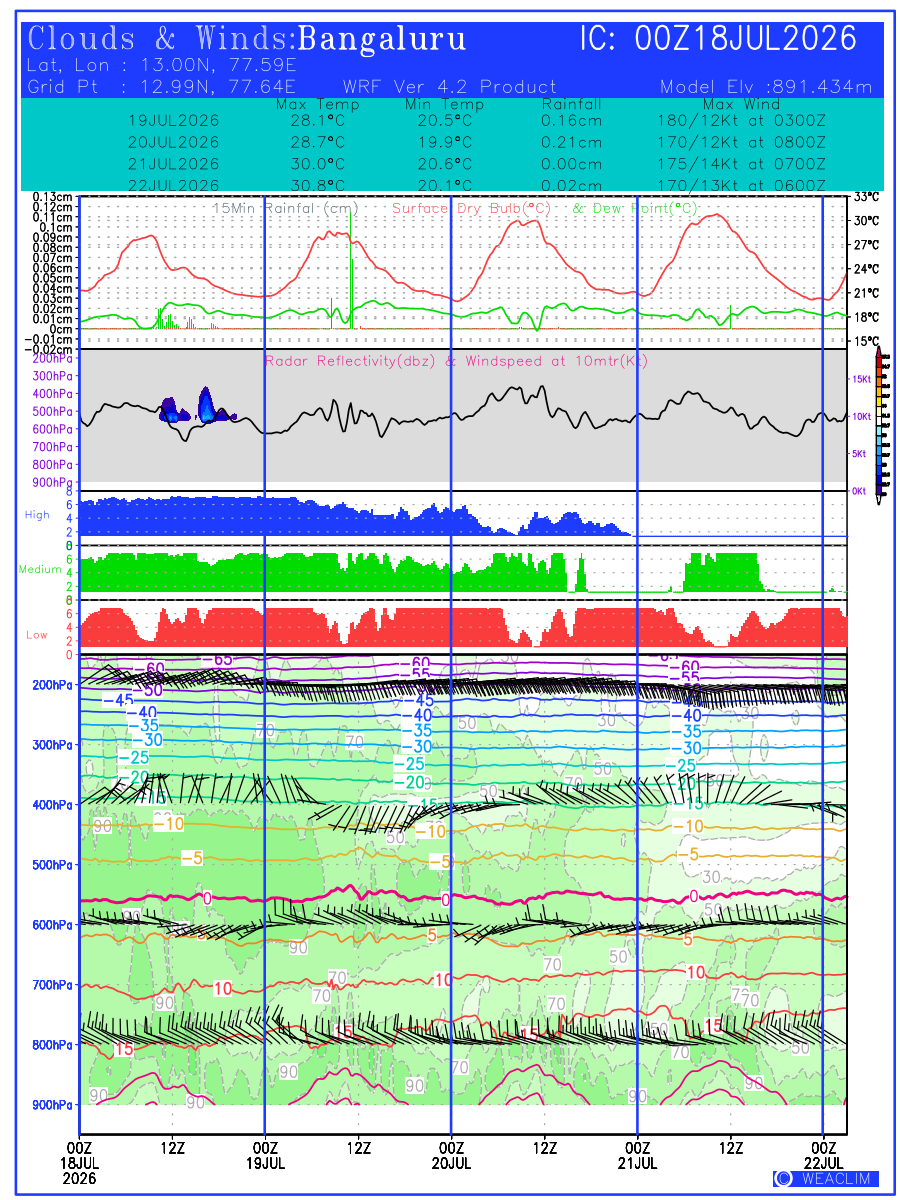
Task: Click the IC: 00Z18JUL2026 header text
Action: (718, 39)
